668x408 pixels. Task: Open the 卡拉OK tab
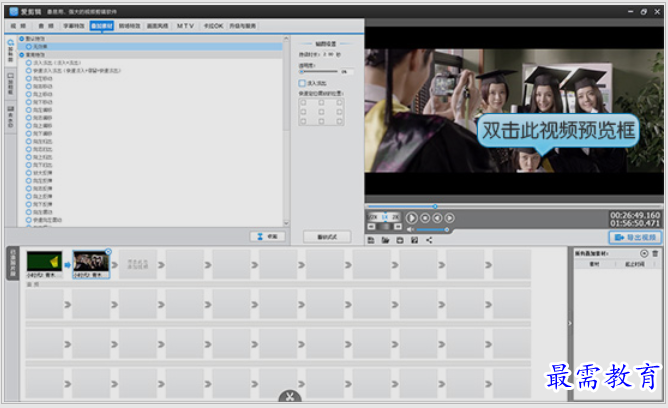tap(213, 26)
